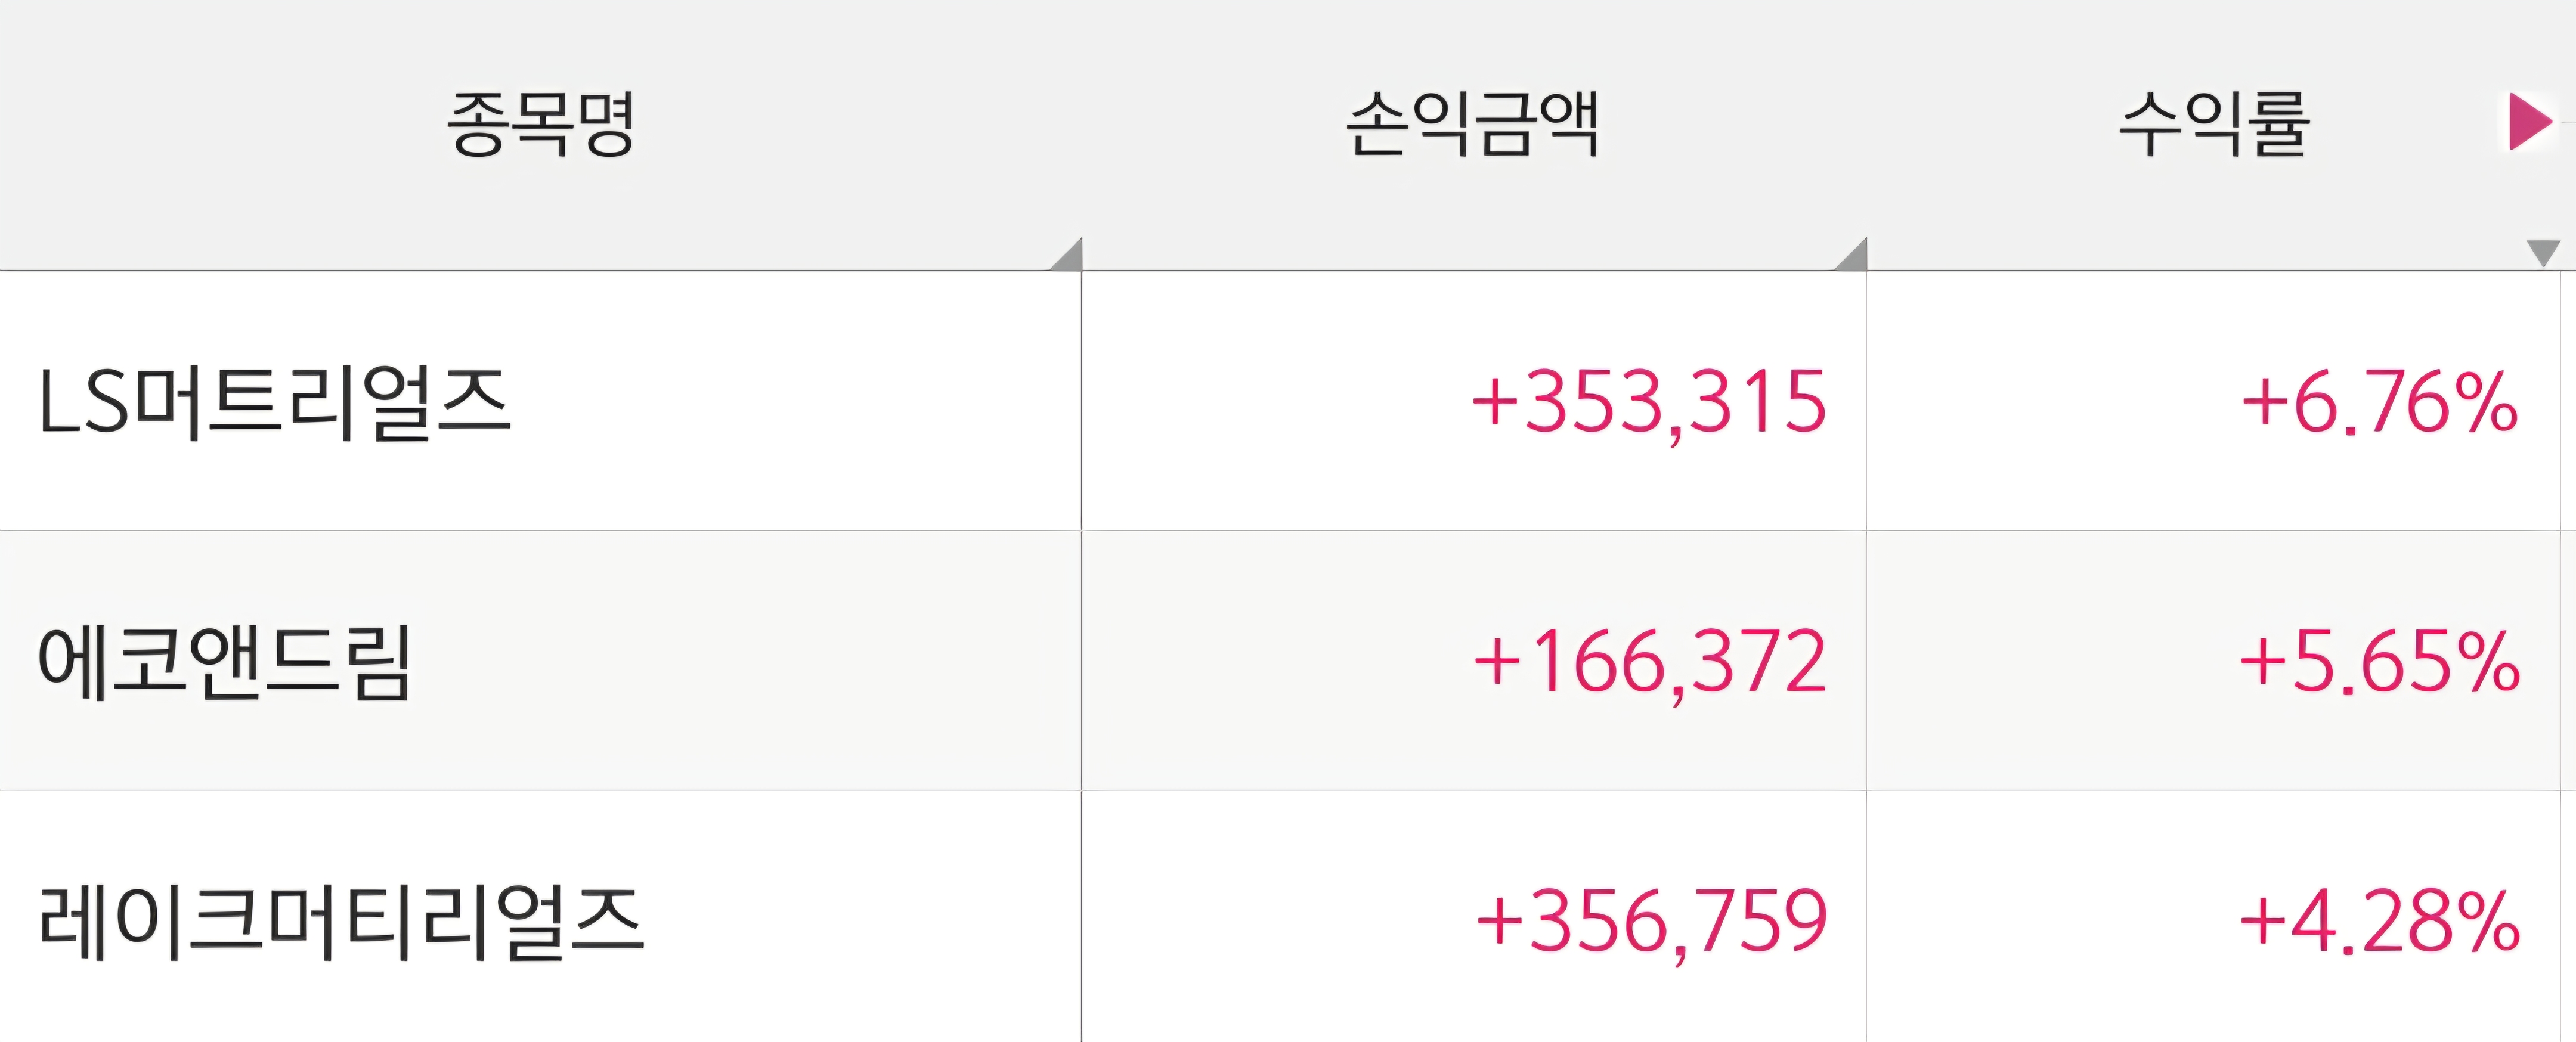Viewport: 2576px width, 1042px height.
Task: Click the +166,372 profit amount
Action: (1650, 662)
